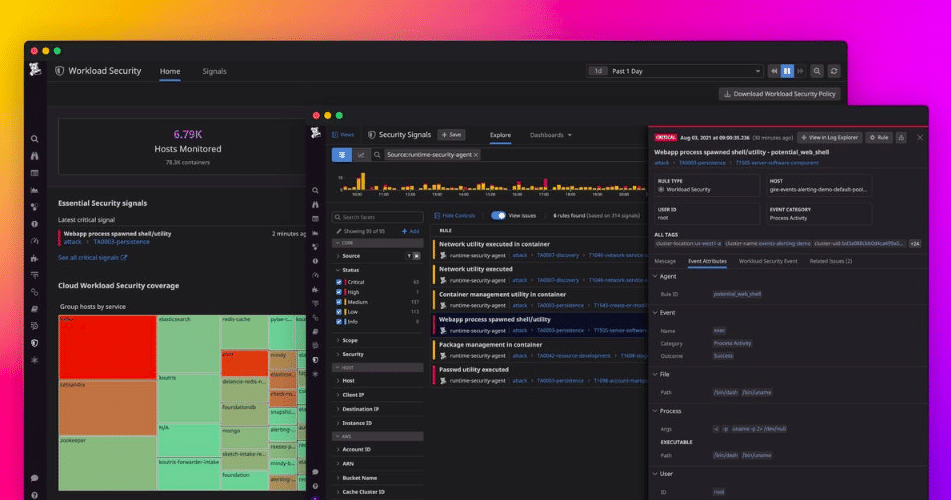Uncheck the Info status checkbox

(339, 322)
